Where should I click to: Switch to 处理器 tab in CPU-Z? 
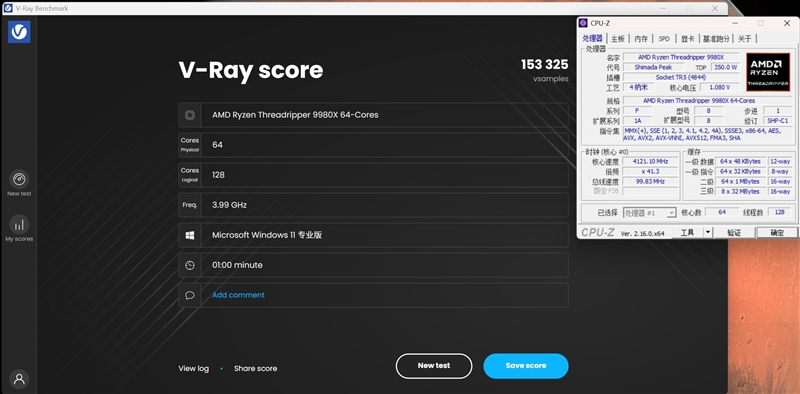click(x=592, y=39)
